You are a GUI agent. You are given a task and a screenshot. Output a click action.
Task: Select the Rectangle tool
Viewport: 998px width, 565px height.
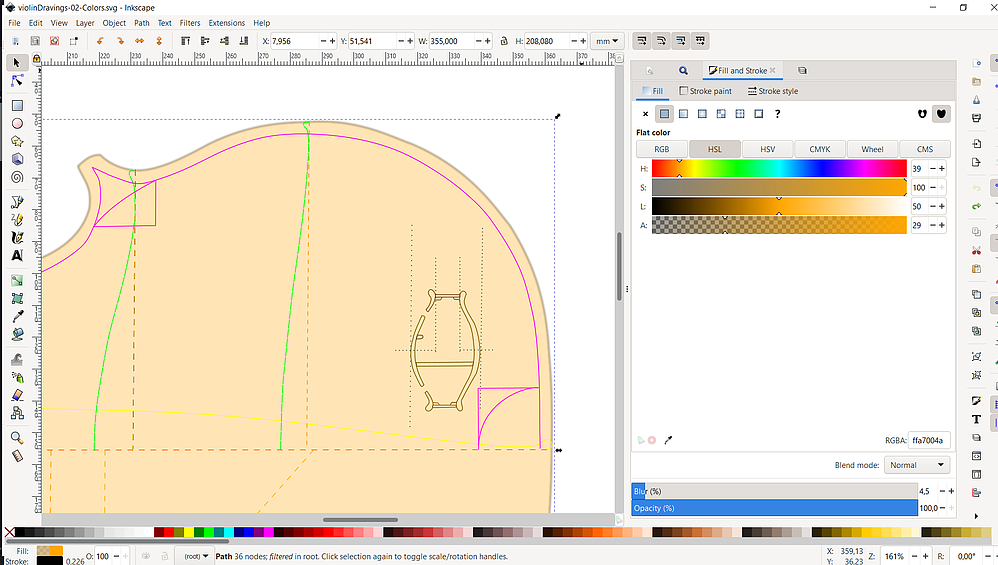coord(17,105)
